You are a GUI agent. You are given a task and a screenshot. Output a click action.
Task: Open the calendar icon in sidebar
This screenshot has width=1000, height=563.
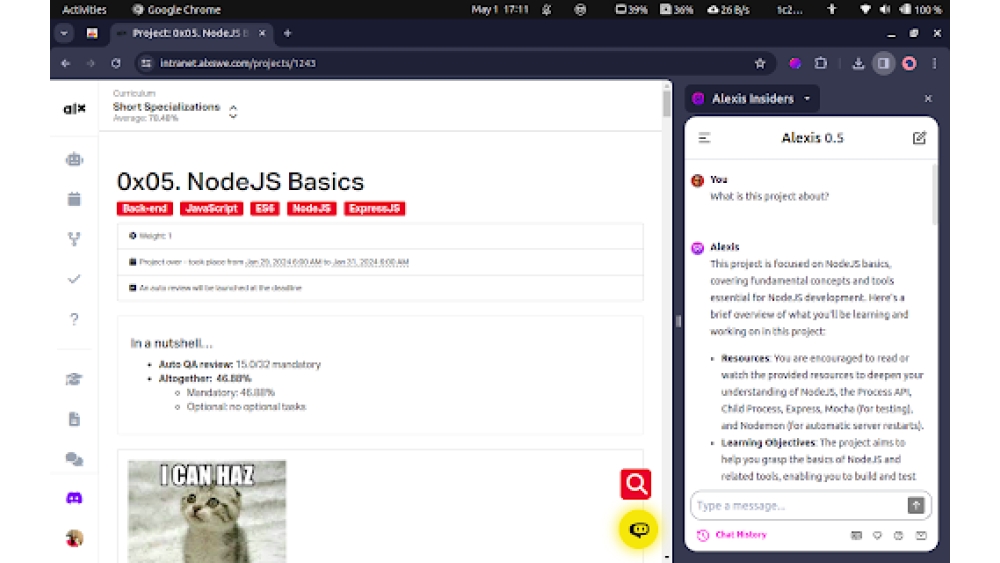pos(74,199)
